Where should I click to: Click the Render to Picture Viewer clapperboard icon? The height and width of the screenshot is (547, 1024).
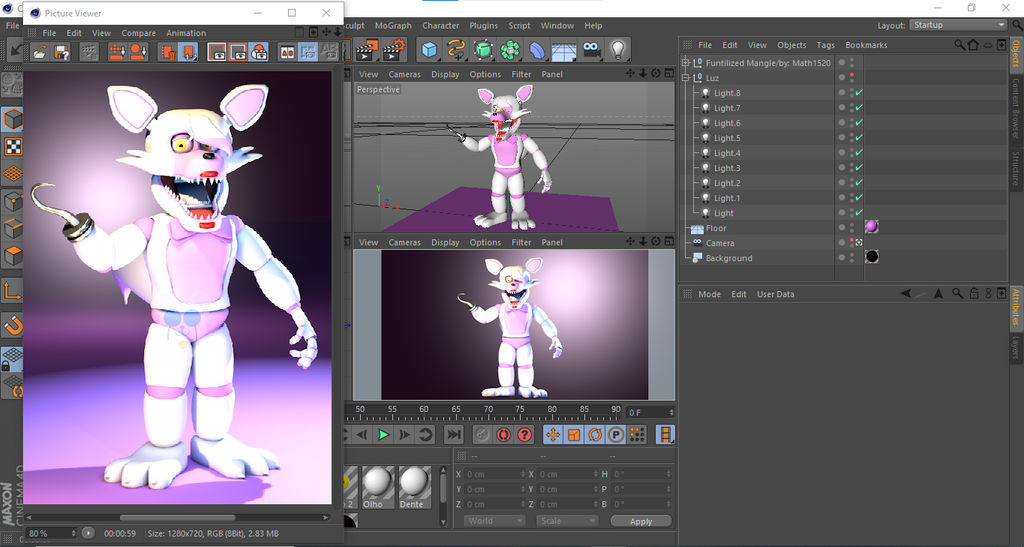(367, 50)
